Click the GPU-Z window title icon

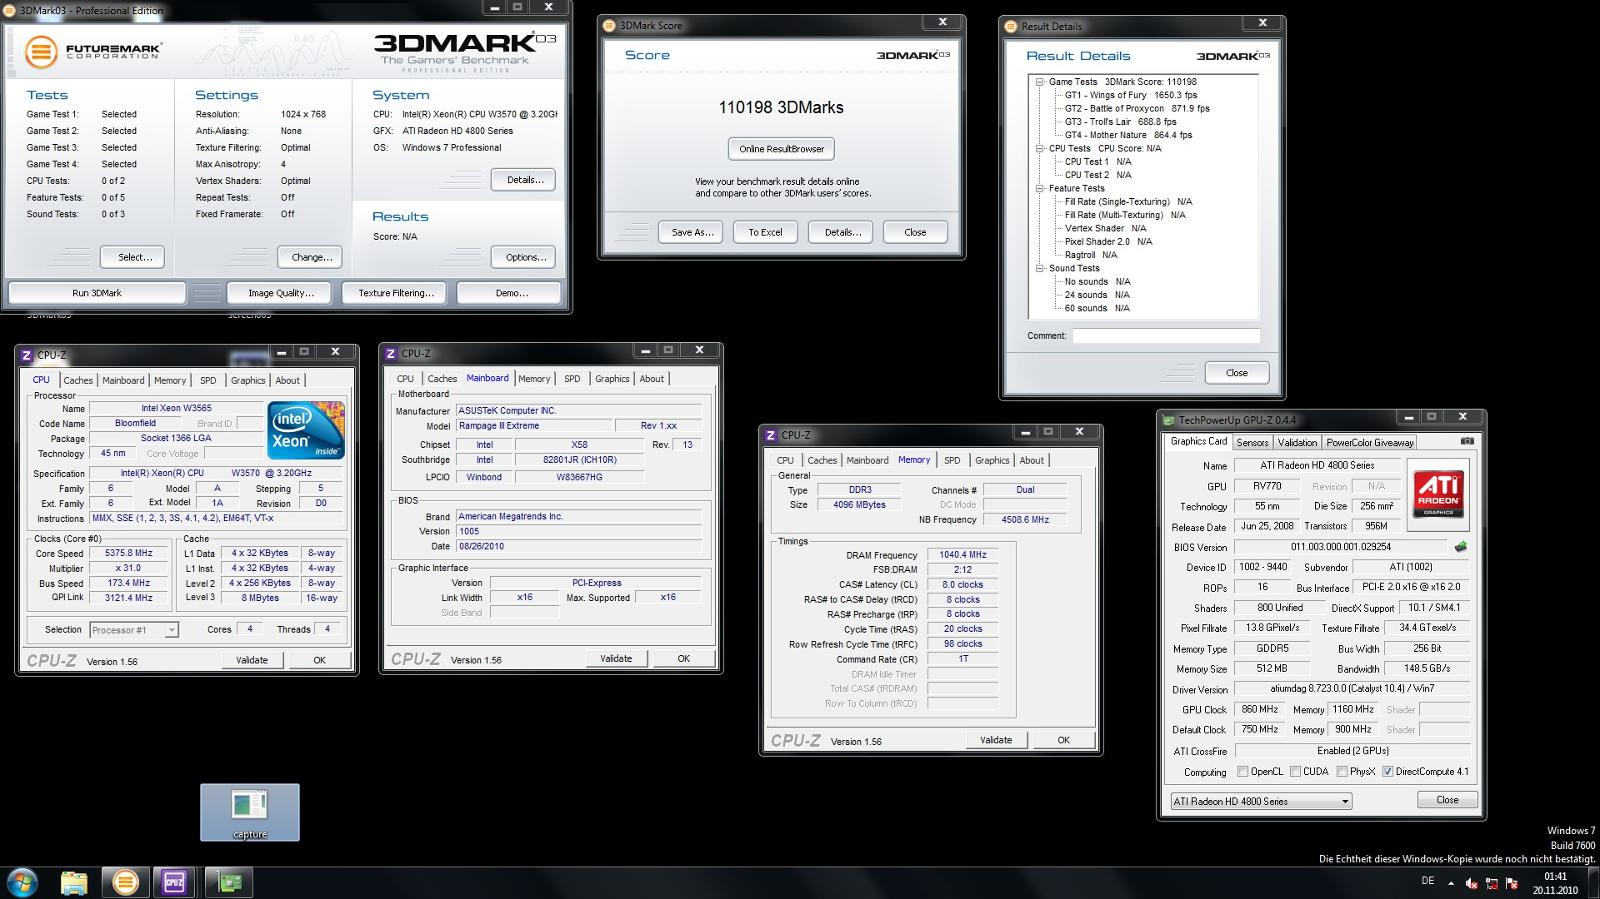(1169, 419)
